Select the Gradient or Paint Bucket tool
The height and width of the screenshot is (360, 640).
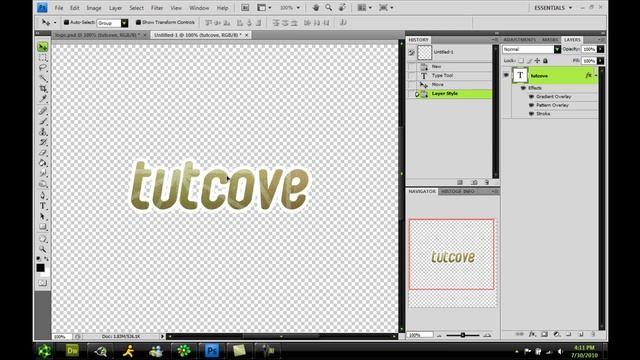coord(42,163)
